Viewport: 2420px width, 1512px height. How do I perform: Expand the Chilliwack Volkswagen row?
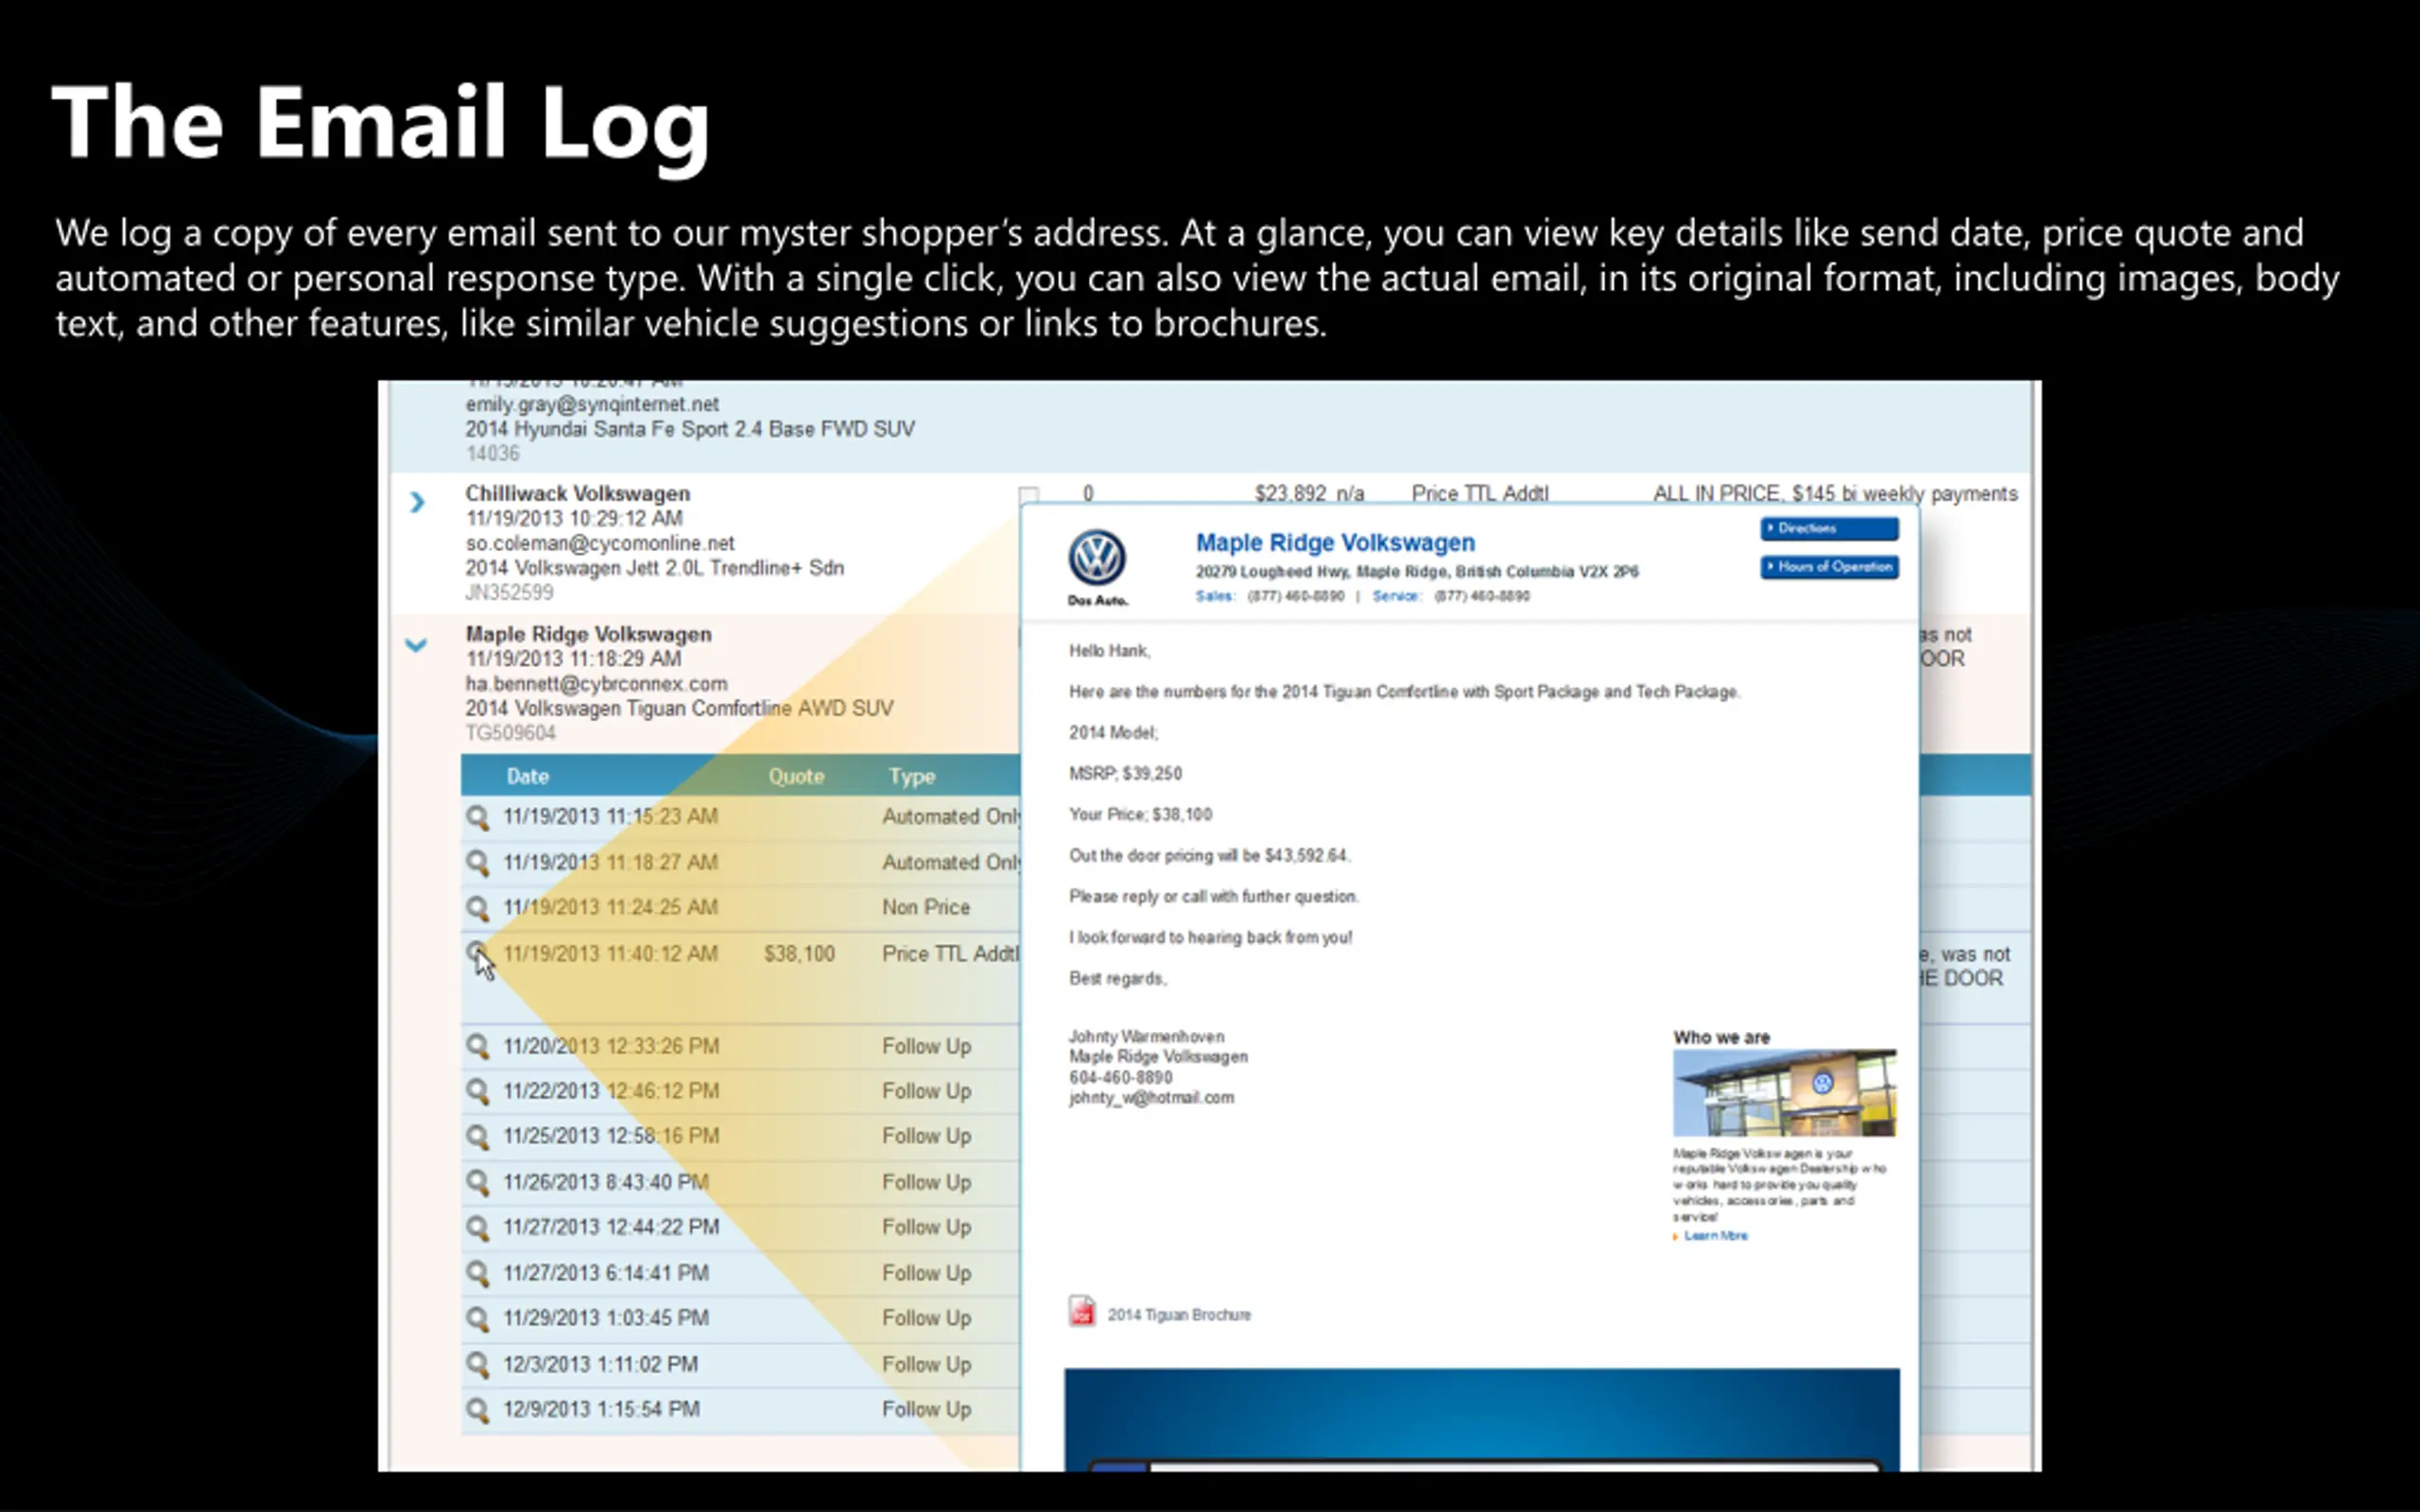tap(417, 502)
